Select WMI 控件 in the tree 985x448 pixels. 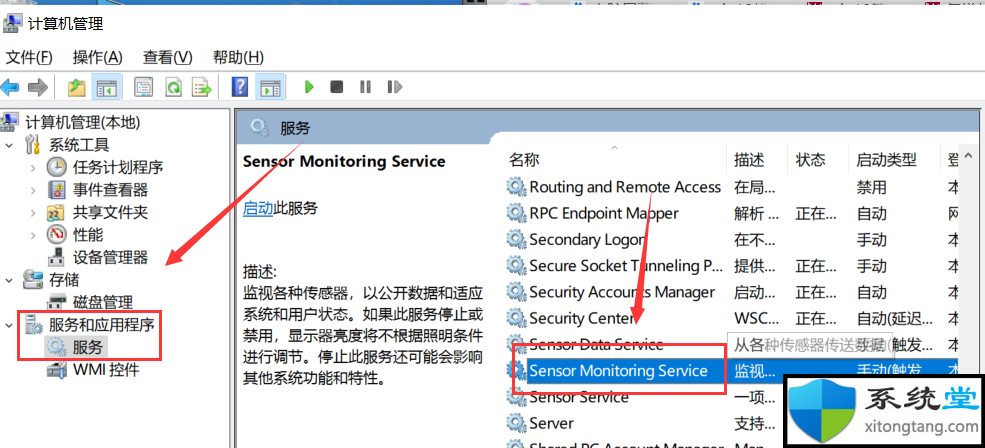click(x=106, y=369)
